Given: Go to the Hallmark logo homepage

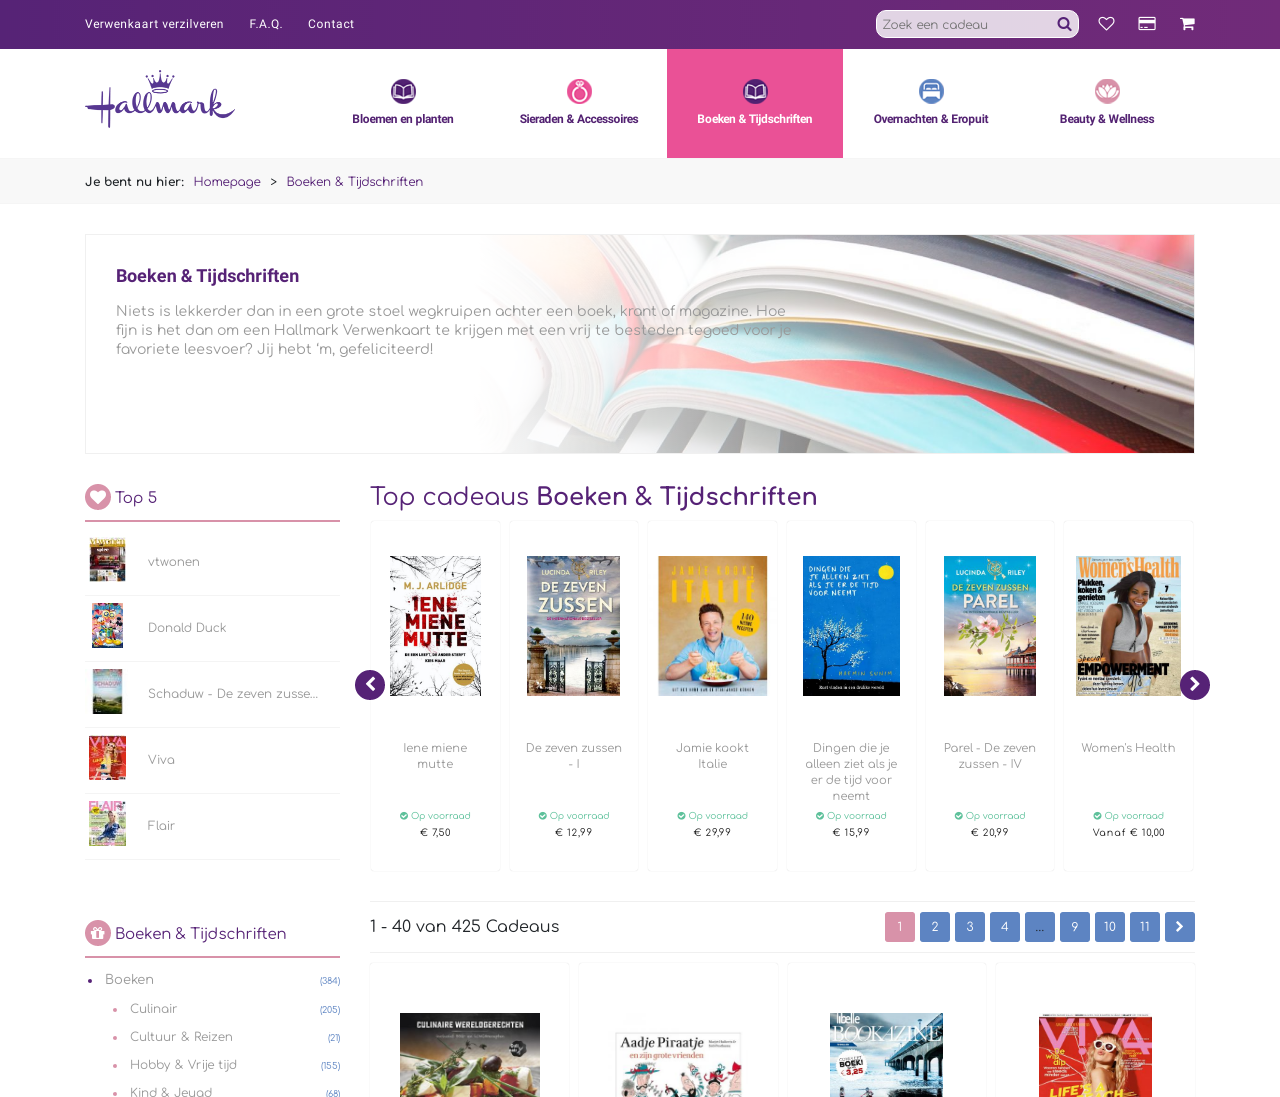Looking at the screenshot, I should [160, 100].
